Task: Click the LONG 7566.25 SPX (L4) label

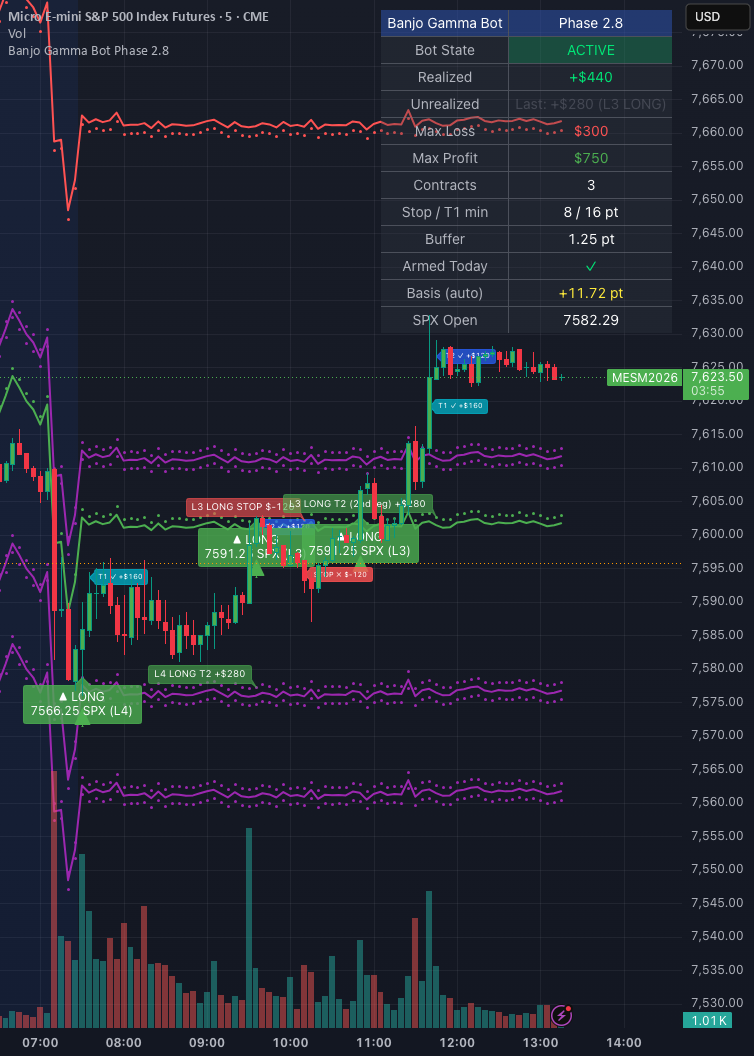Action: coord(82,704)
